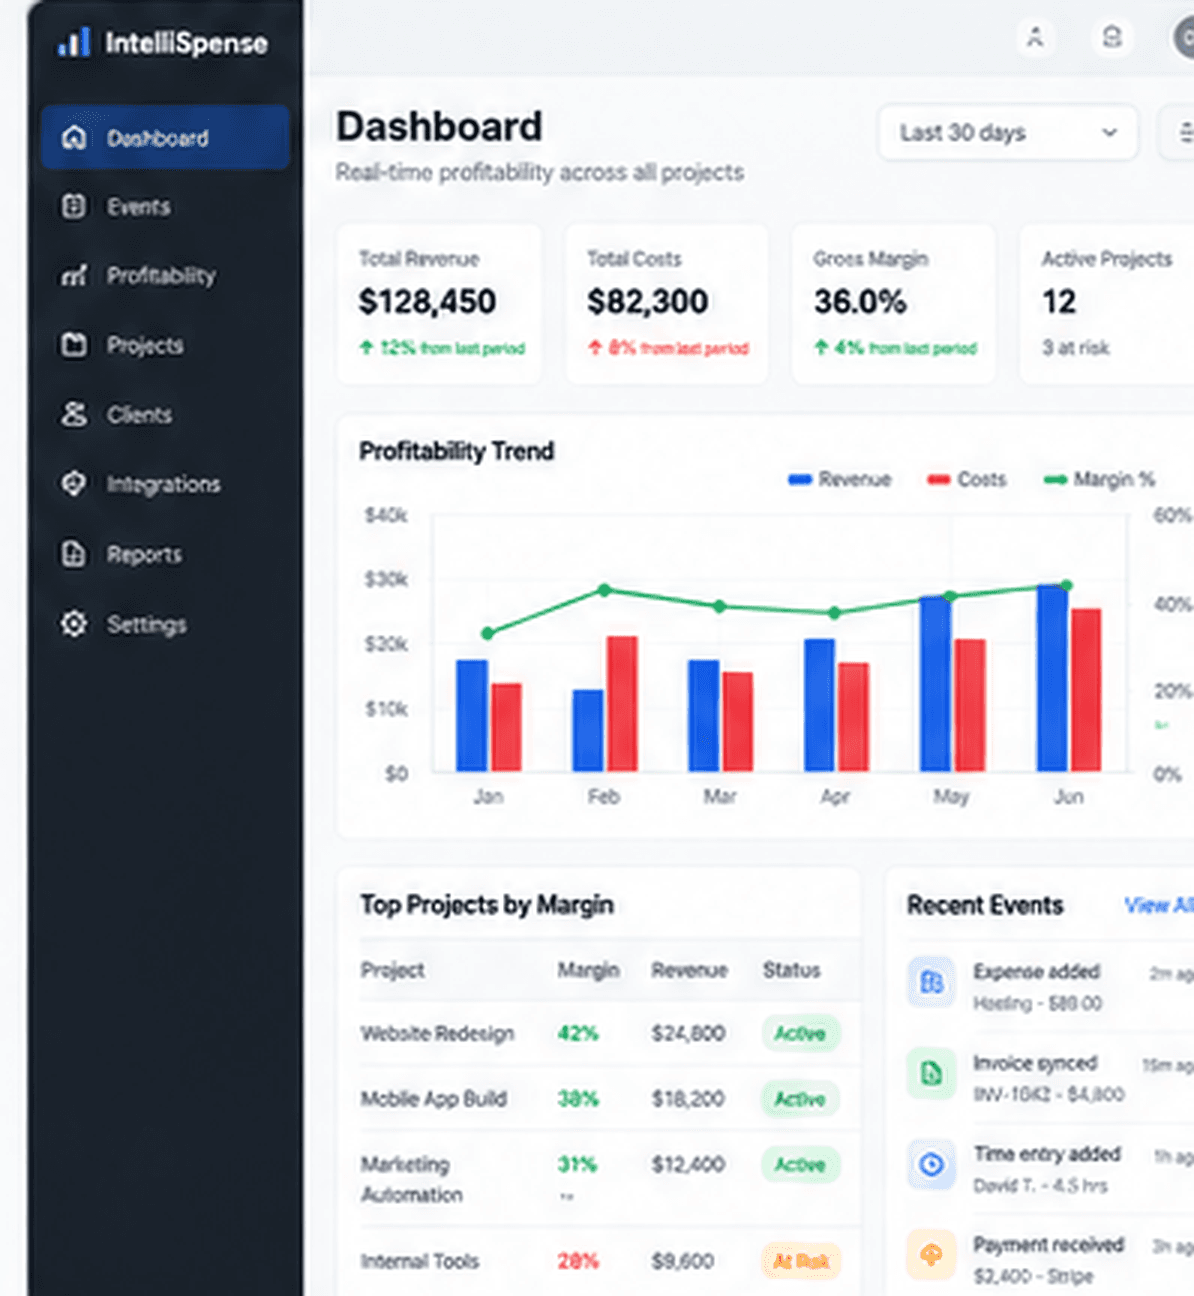
Task: Open Clients in the sidebar
Action: click(165, 414)
